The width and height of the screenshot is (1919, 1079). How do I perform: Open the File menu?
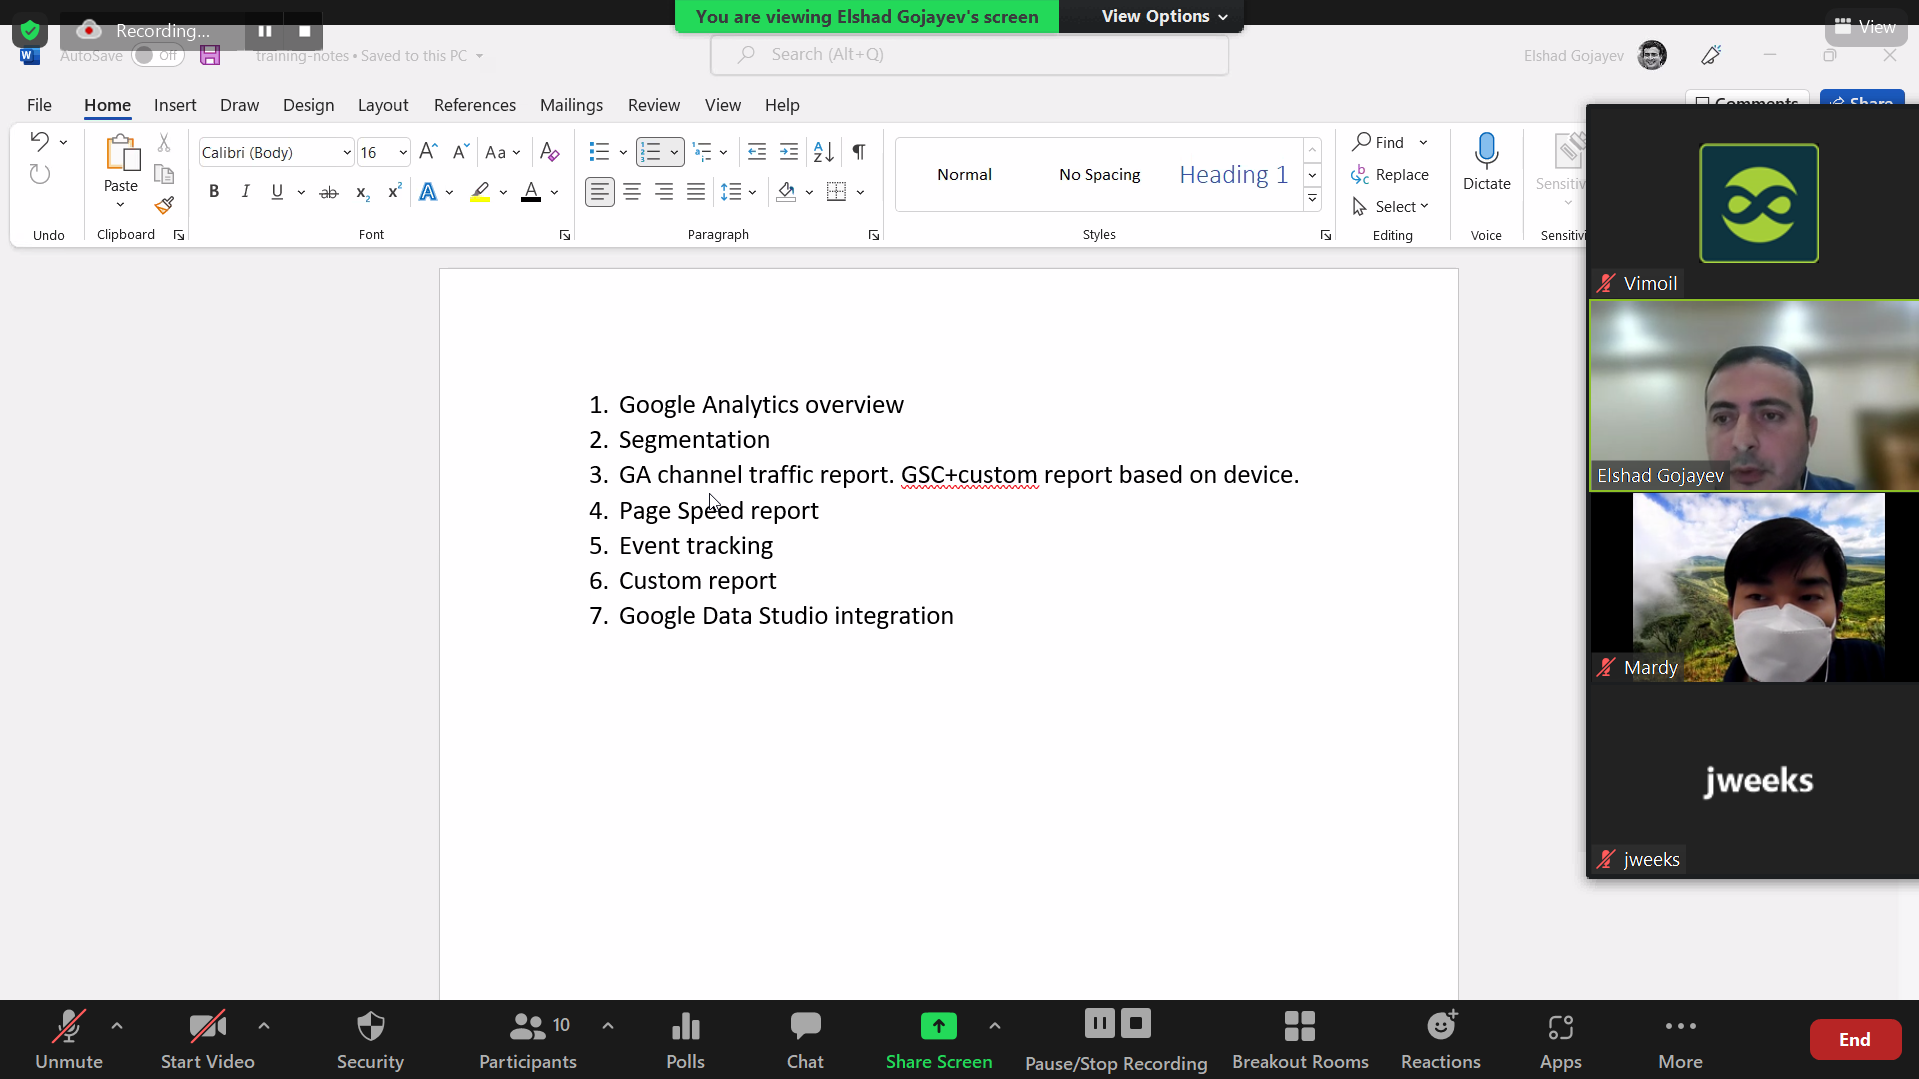(x=39, y=105)
